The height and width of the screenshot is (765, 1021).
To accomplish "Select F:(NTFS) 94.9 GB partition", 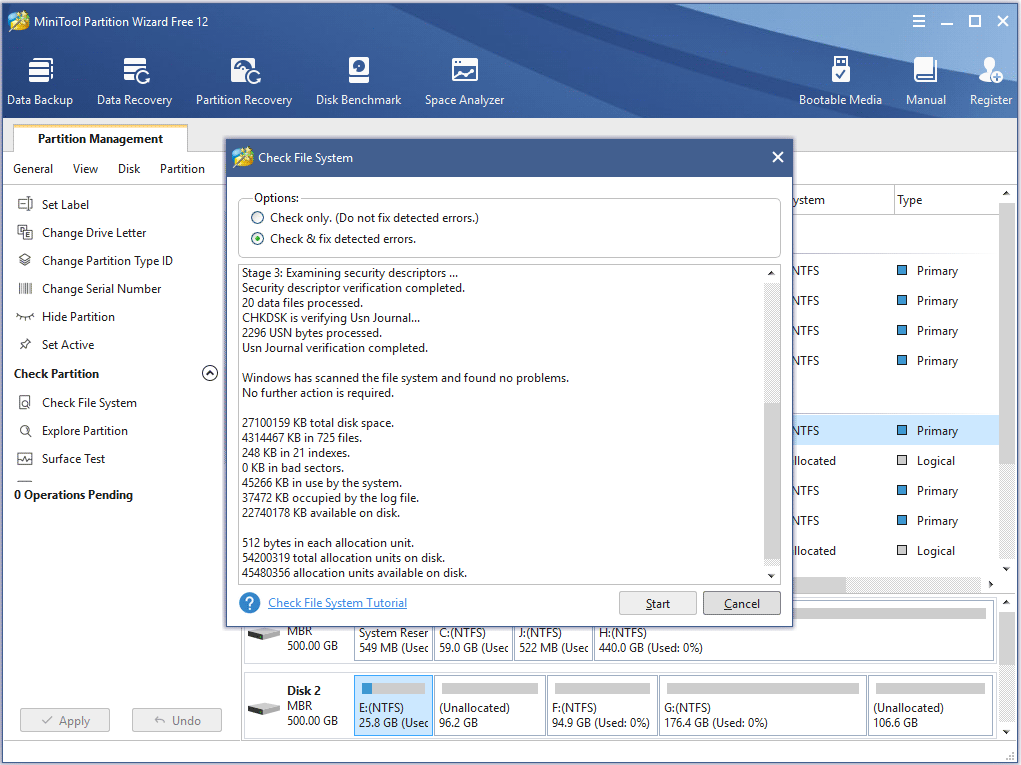I will point(602,706).
